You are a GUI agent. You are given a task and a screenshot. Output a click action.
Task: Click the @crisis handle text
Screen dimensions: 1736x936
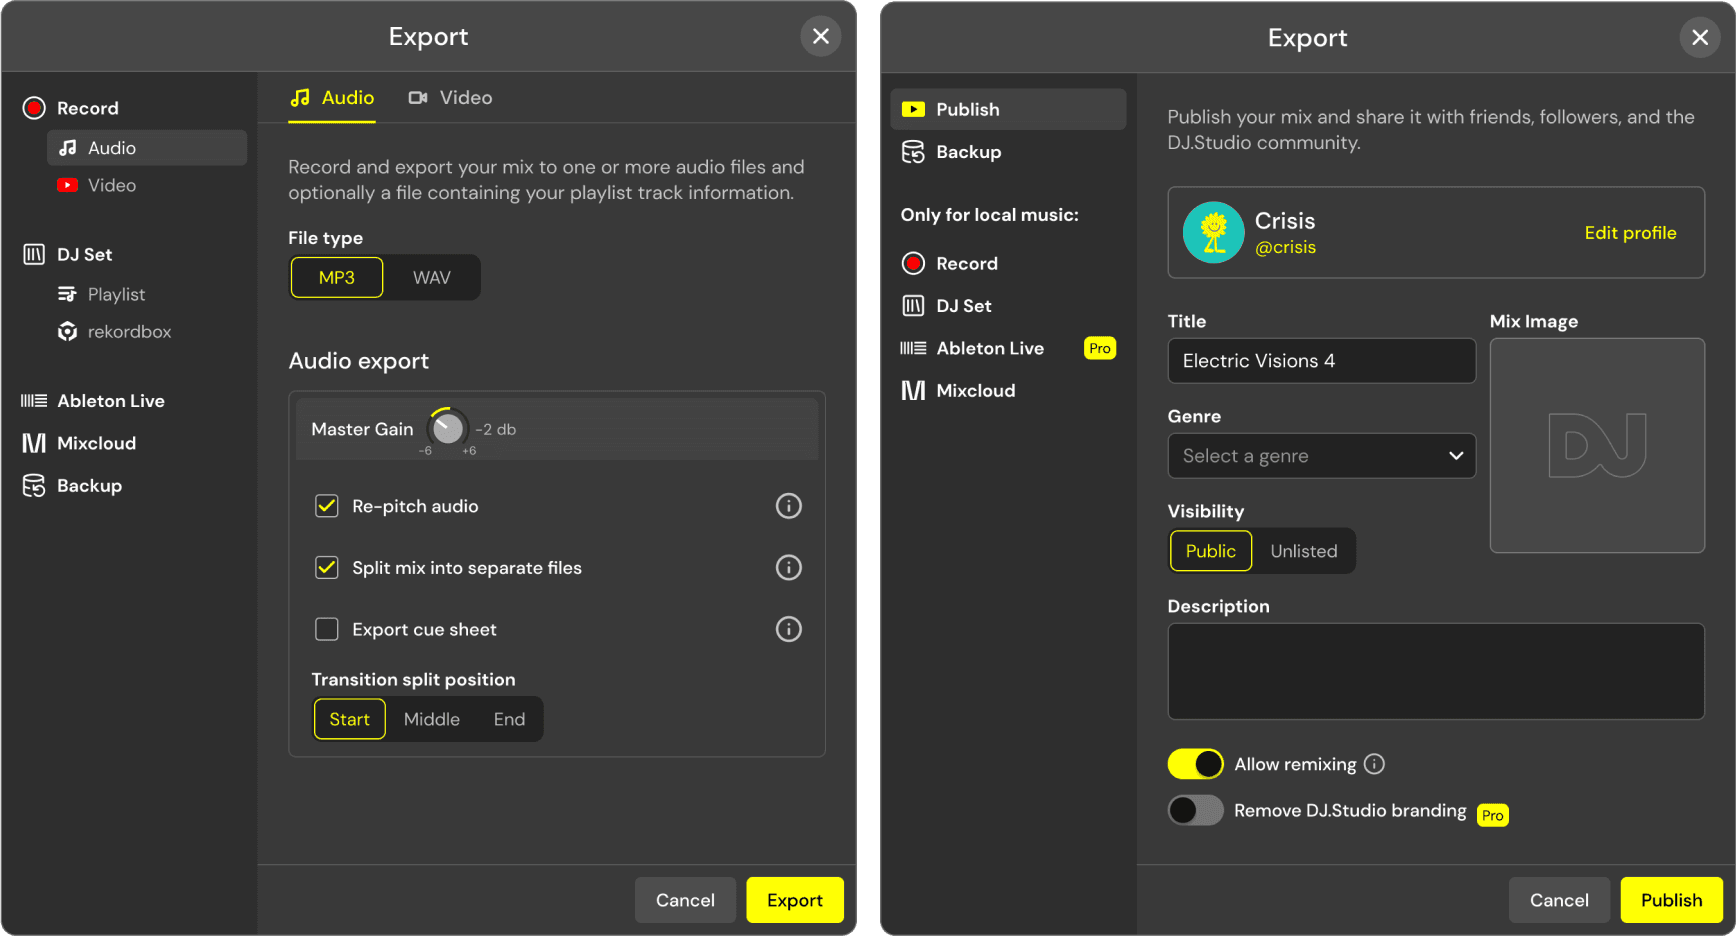(1285, 247)
